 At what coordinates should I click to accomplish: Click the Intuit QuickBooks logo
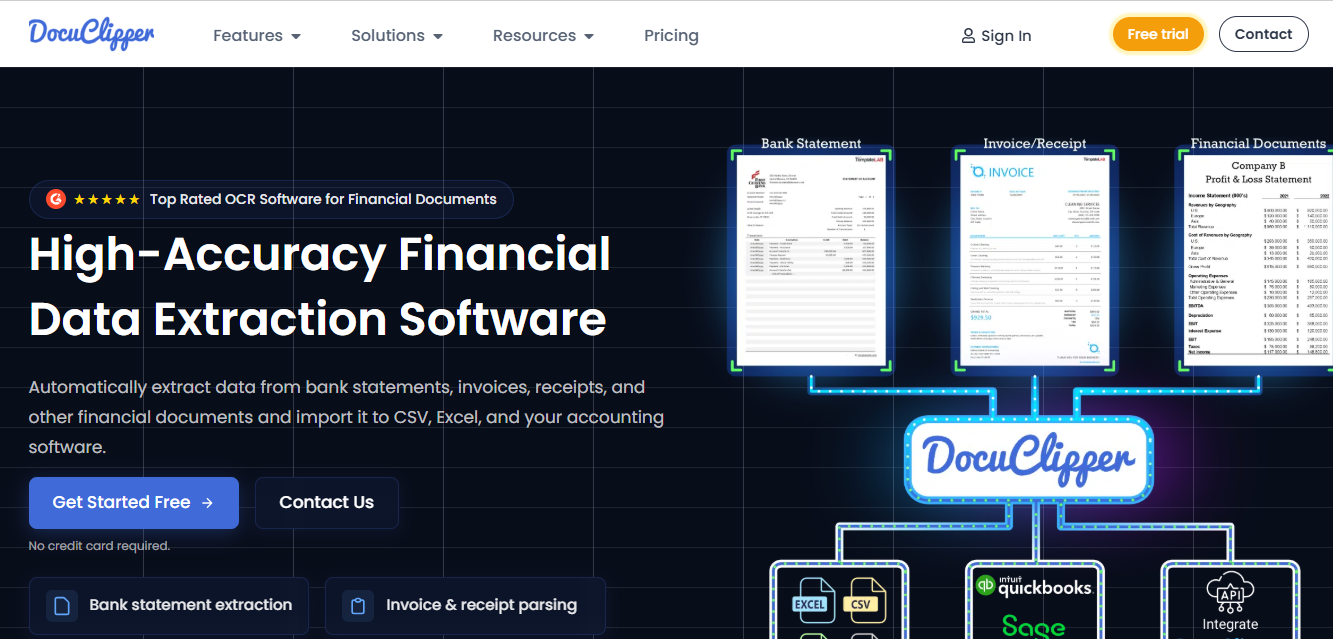[x=1034, y=587]
